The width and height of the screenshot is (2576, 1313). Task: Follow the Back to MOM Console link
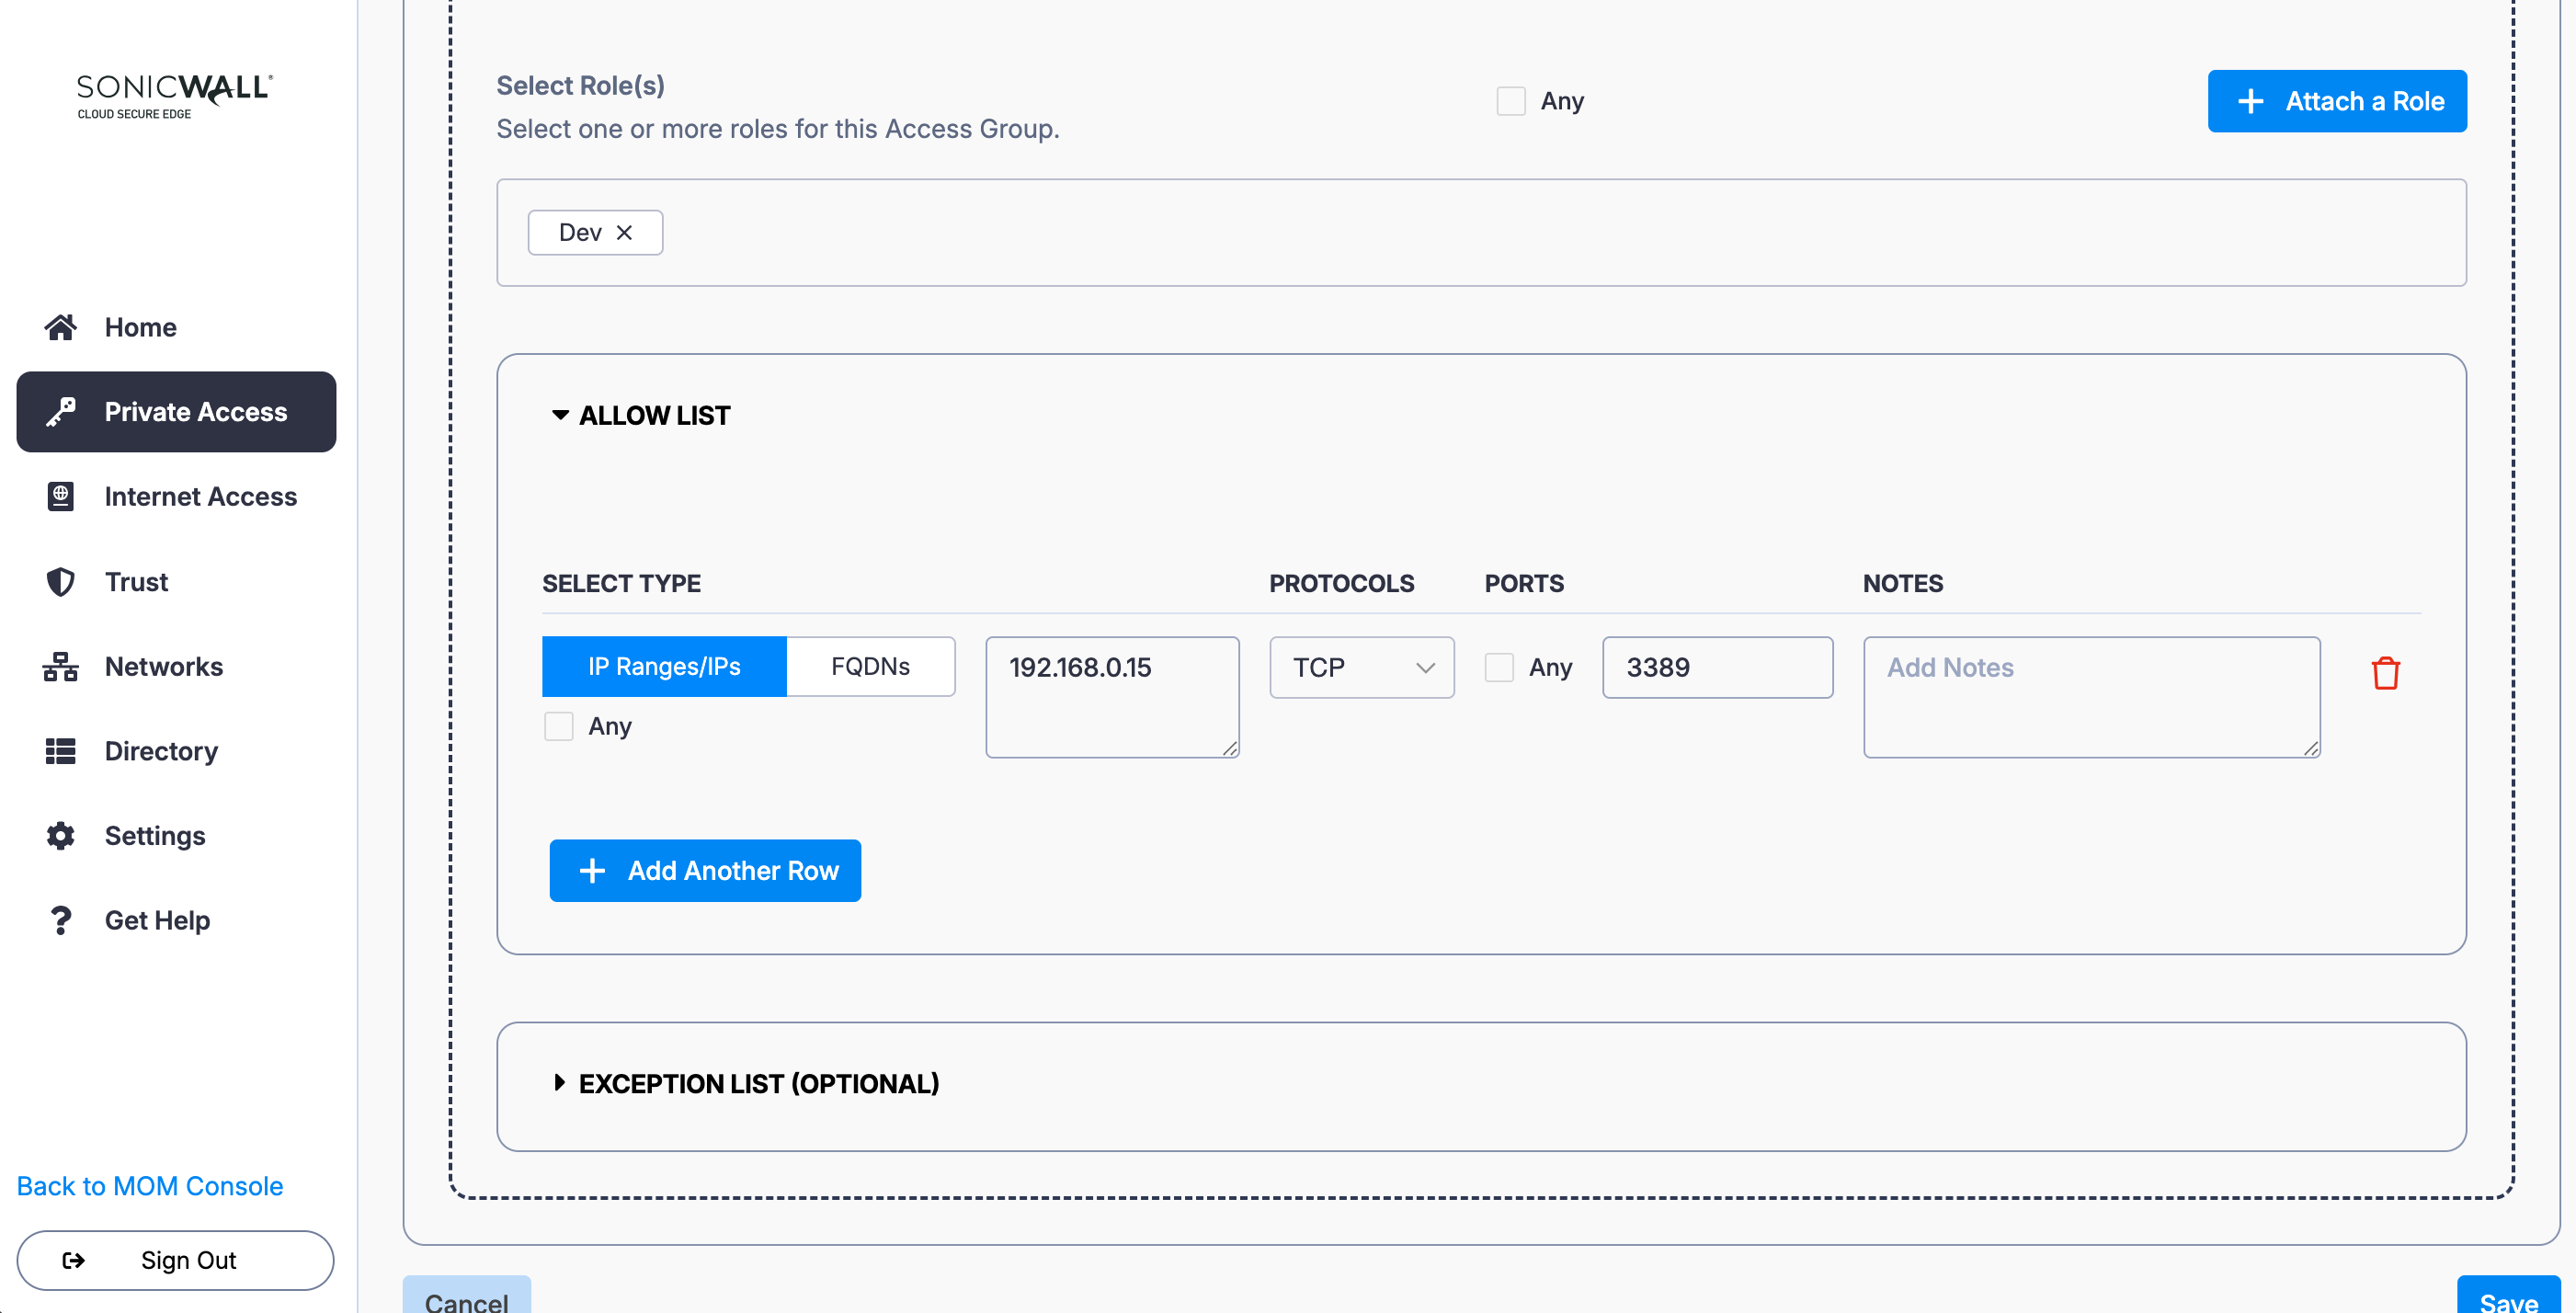click(x=150, y=1185)
